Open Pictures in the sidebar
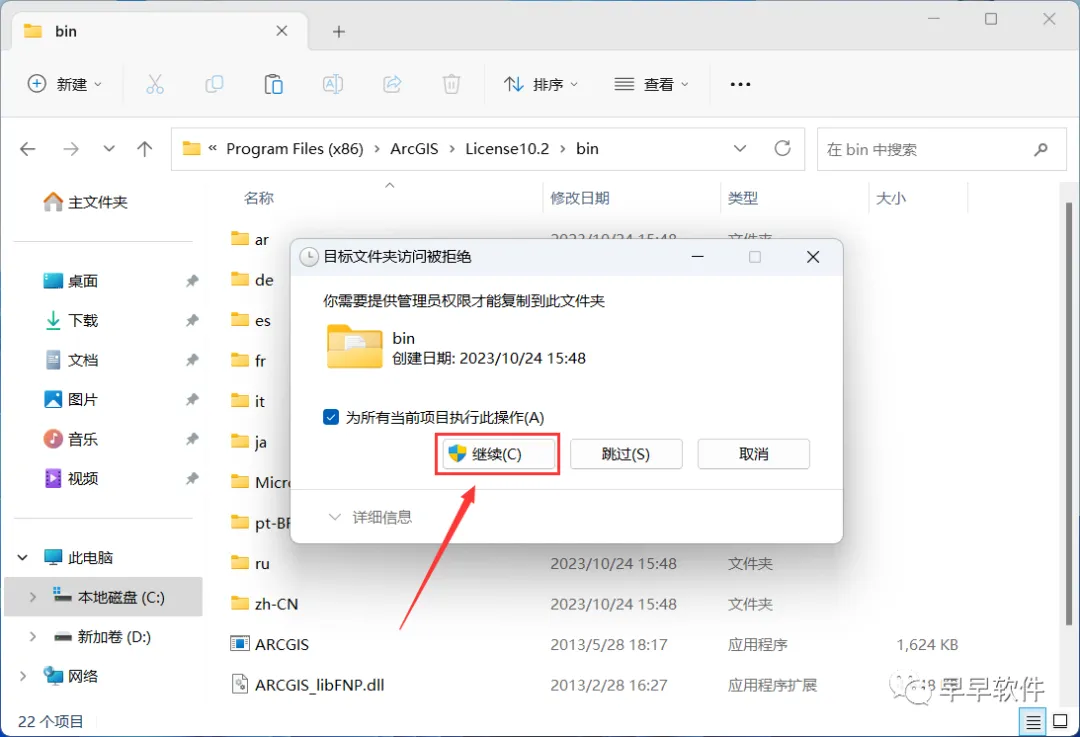The width and height of the screenshot is (1080, 737). [x=71, y=399]
